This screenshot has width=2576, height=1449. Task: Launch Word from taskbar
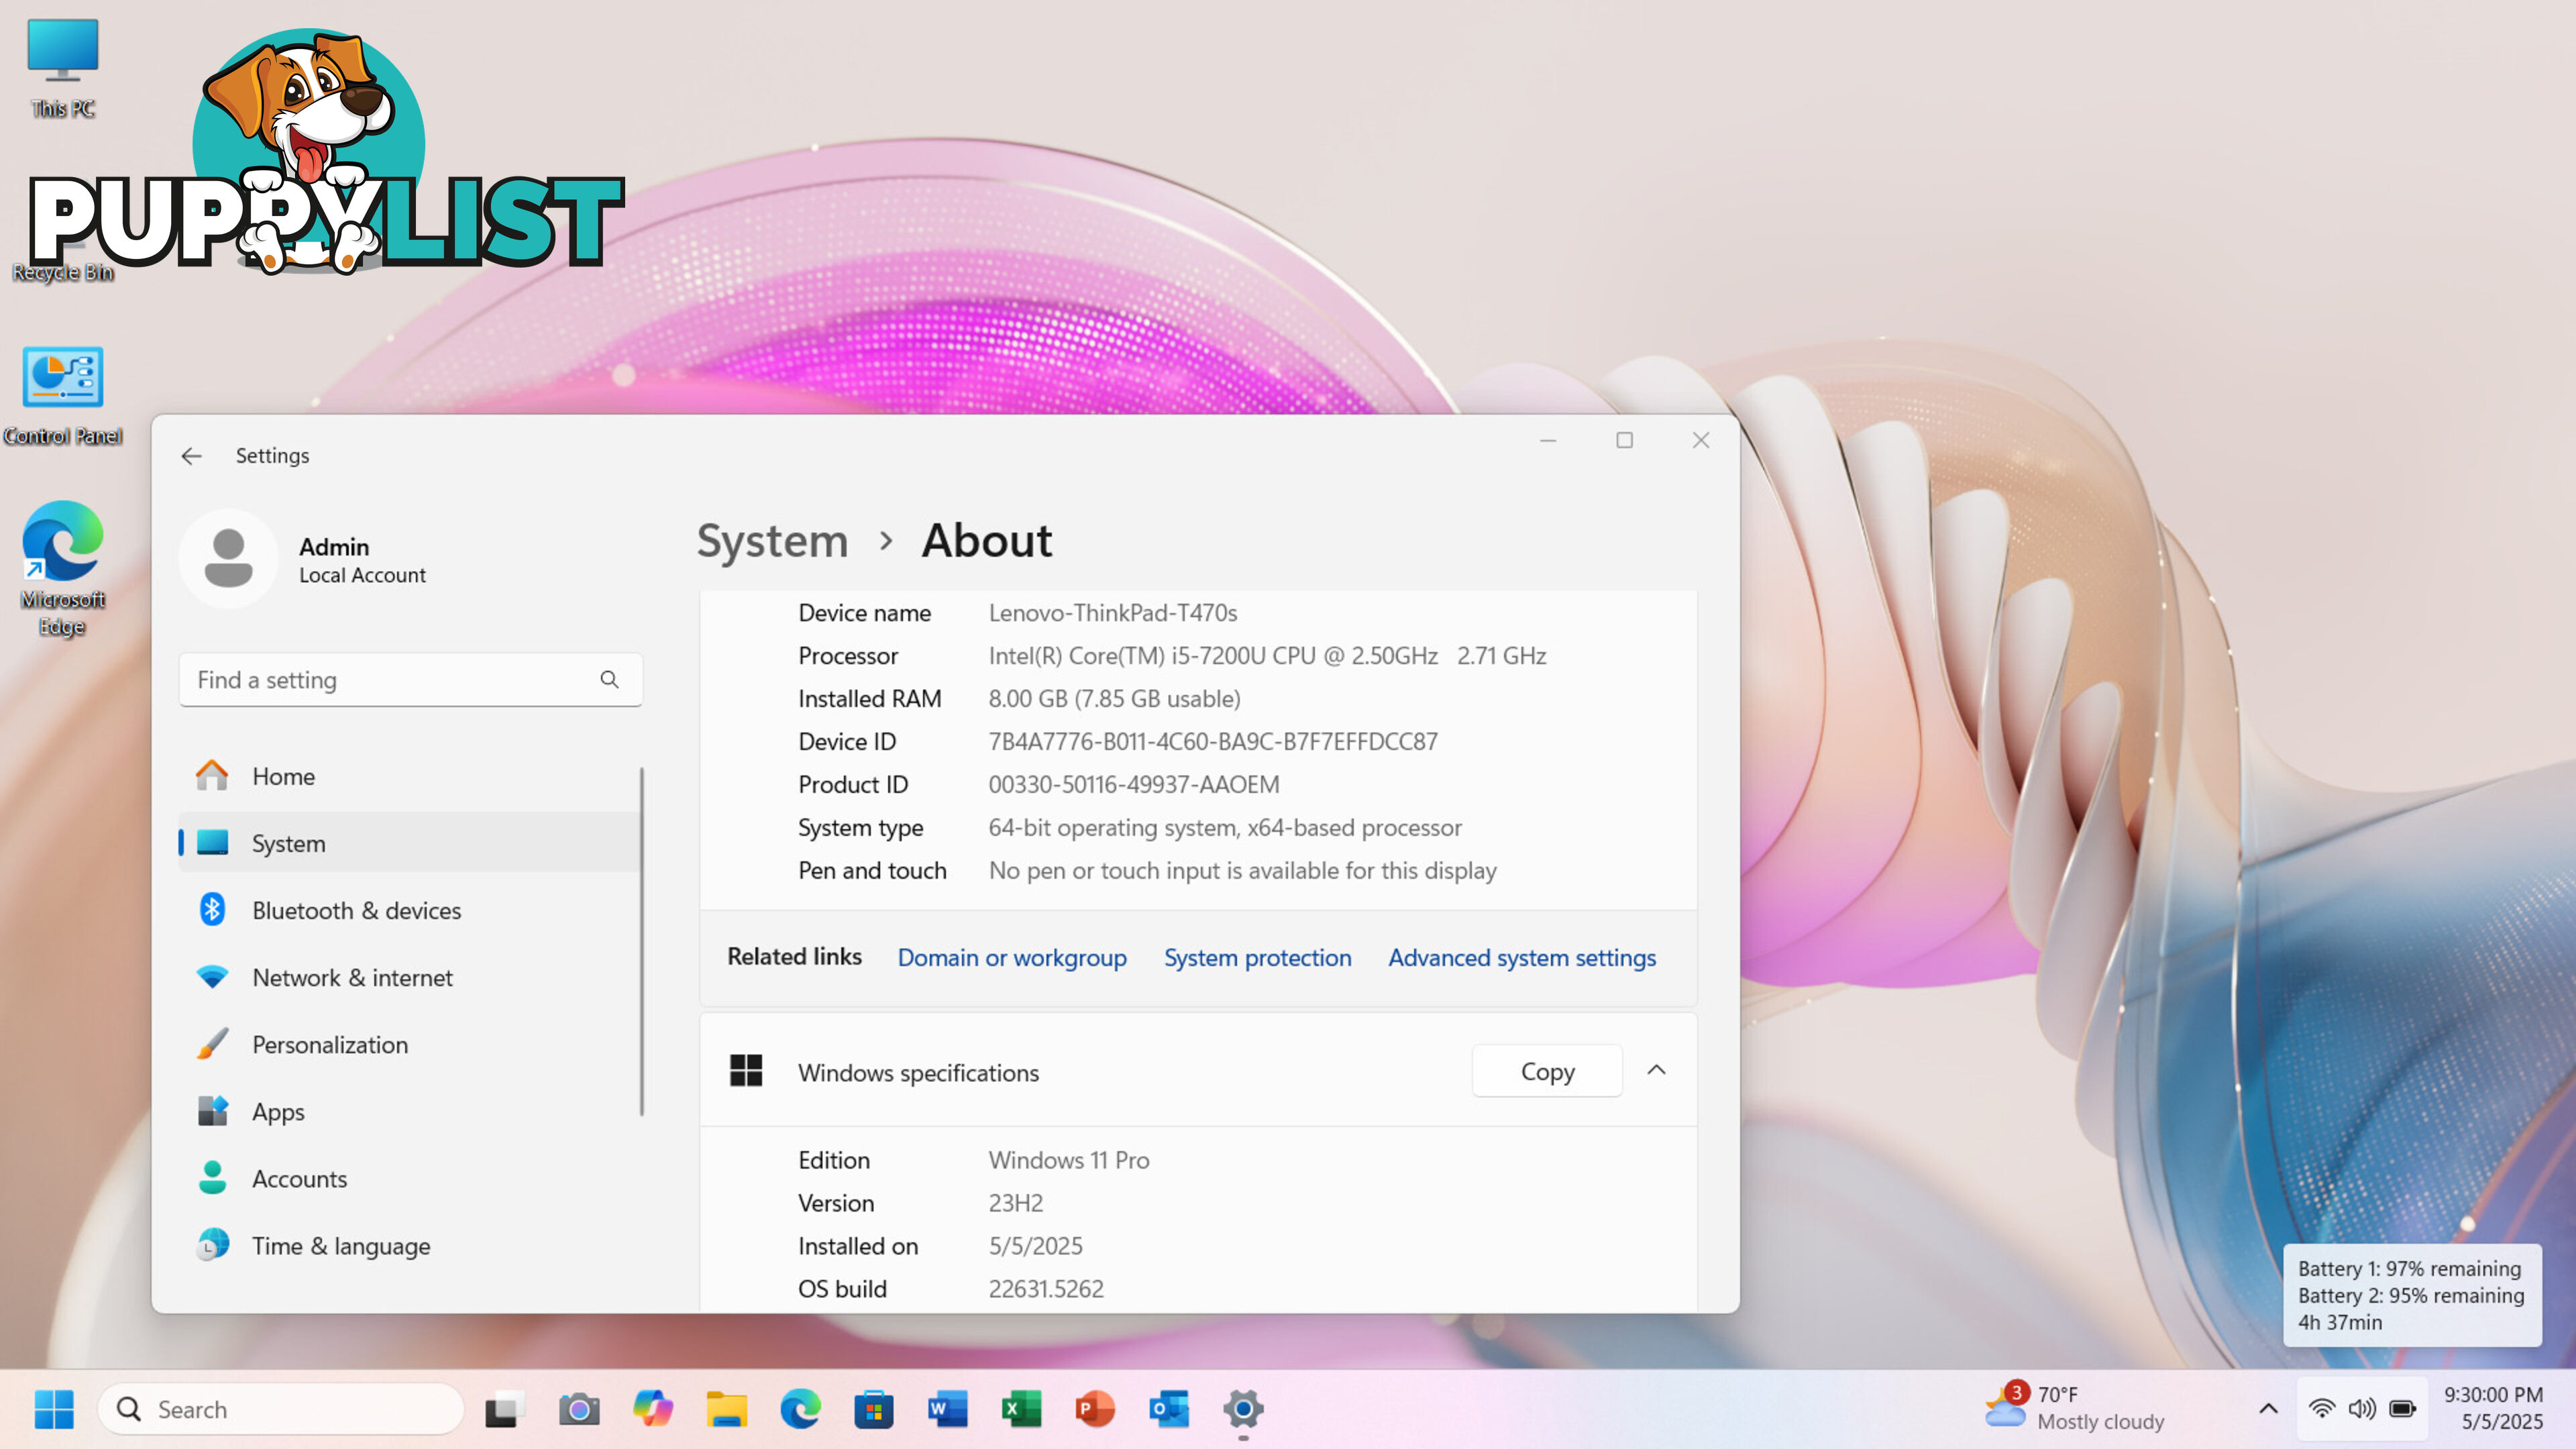tap(948, 1409)
